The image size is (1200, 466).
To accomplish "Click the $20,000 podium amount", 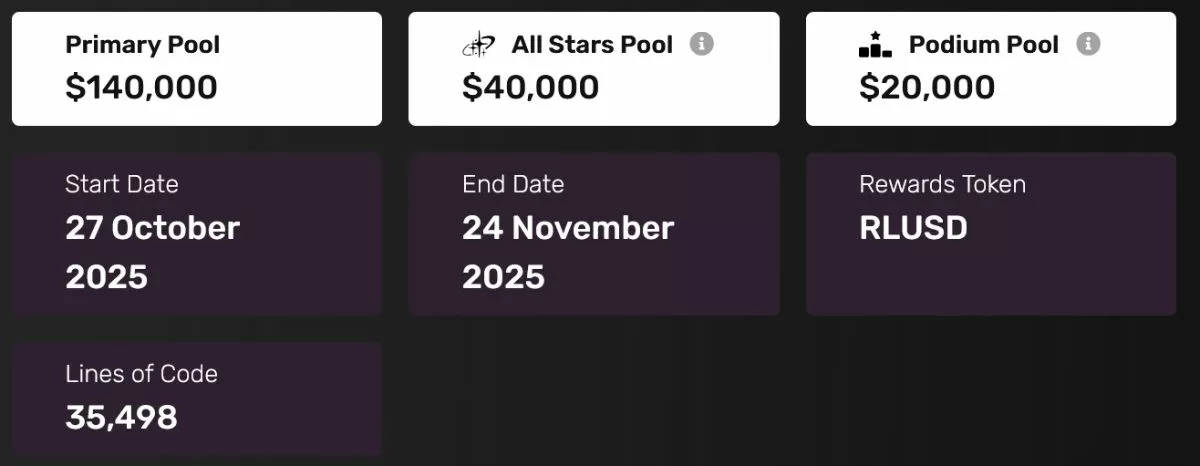I will point(927,88).
